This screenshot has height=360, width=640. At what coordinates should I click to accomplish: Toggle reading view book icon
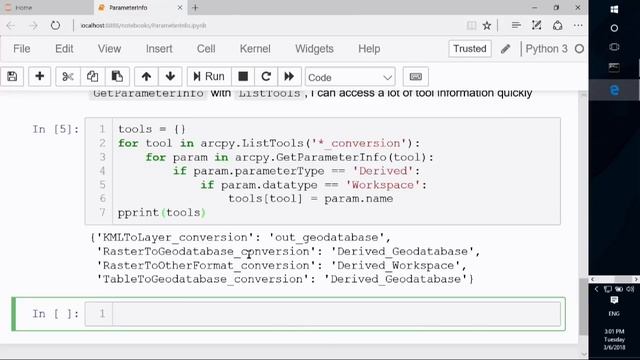point(471,26)
